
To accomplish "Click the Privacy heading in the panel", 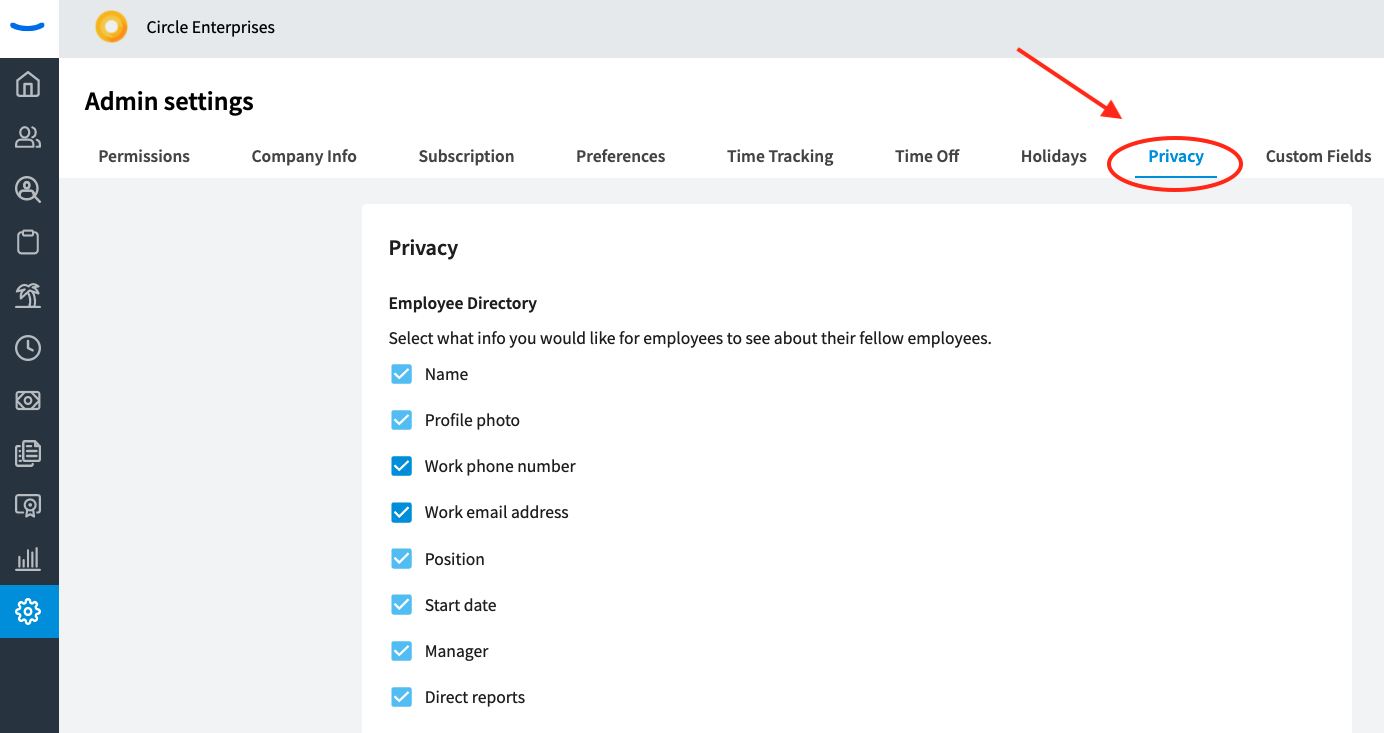I will tap(423, 248).
